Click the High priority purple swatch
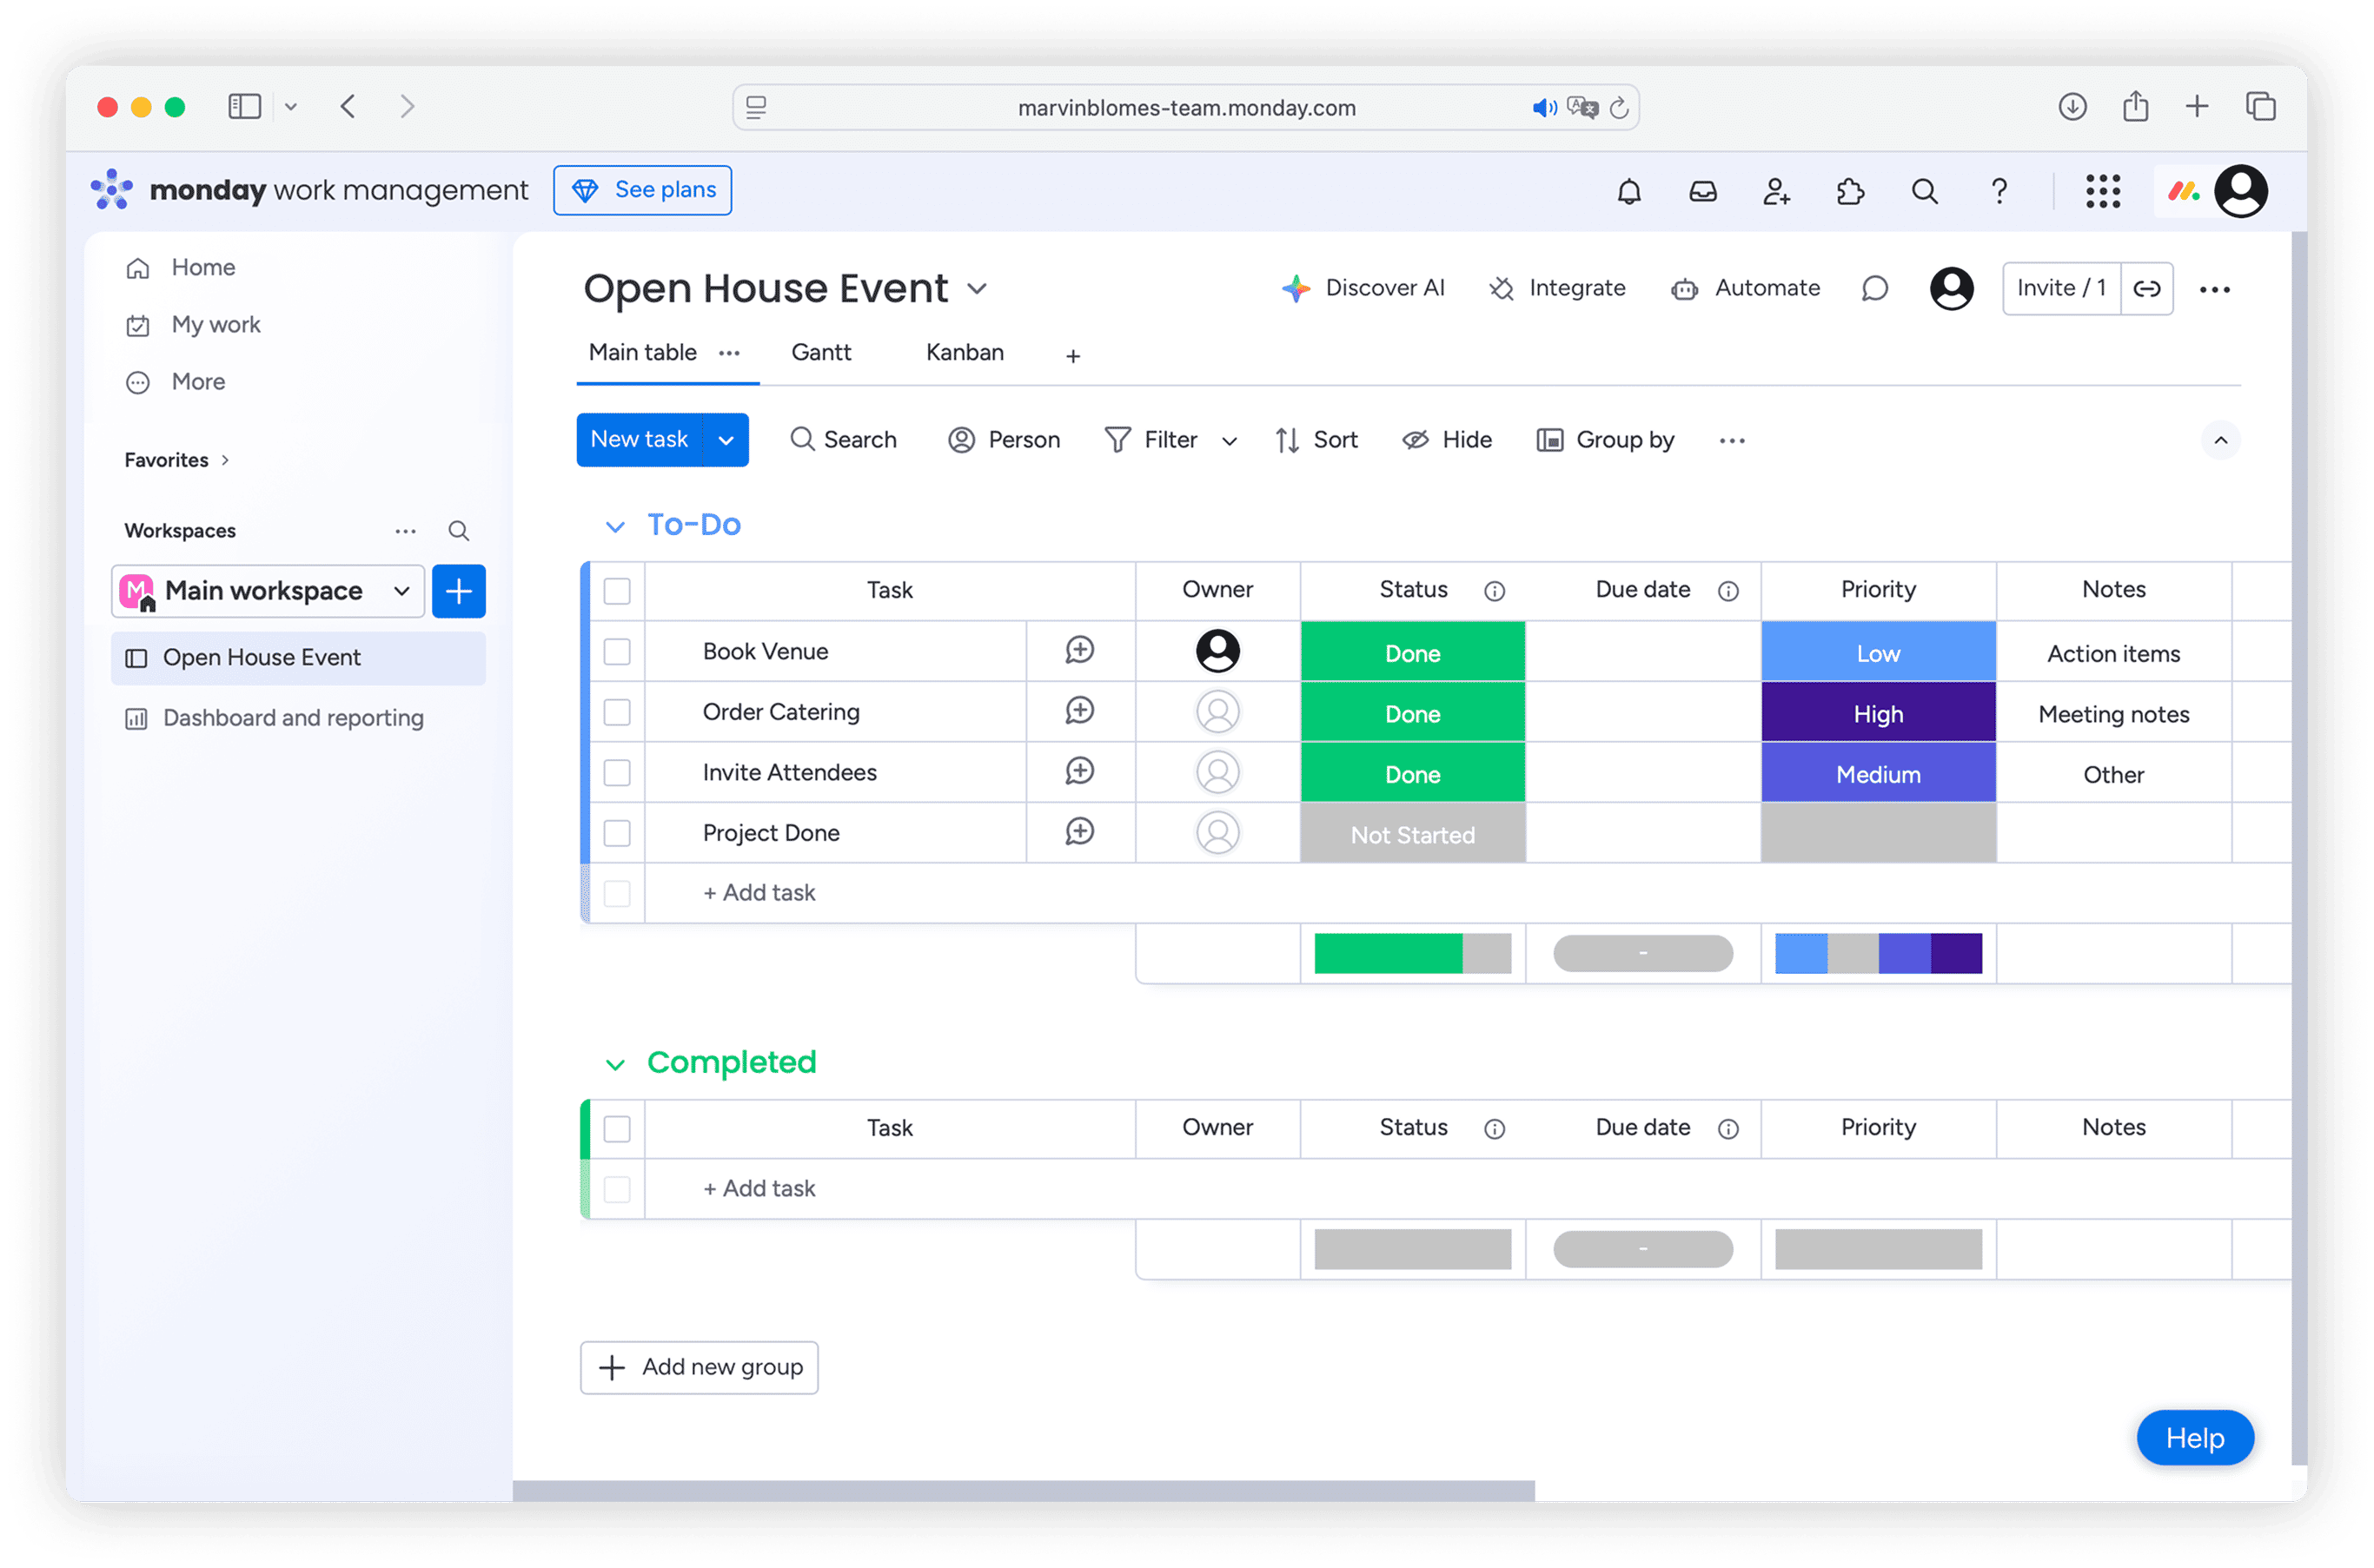Screen dimensions: 2374x1568 [1877, 713]
